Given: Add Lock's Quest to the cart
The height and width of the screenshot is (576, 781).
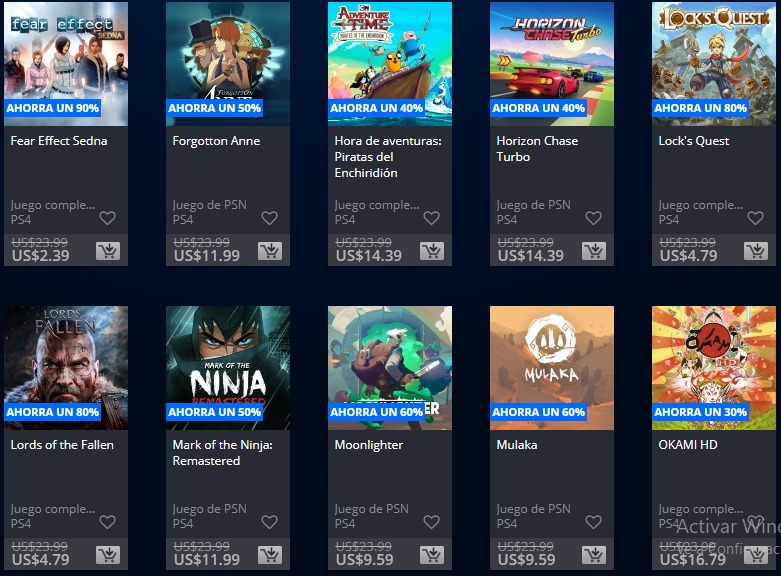Looking at the screenshot, I should 756,251.
